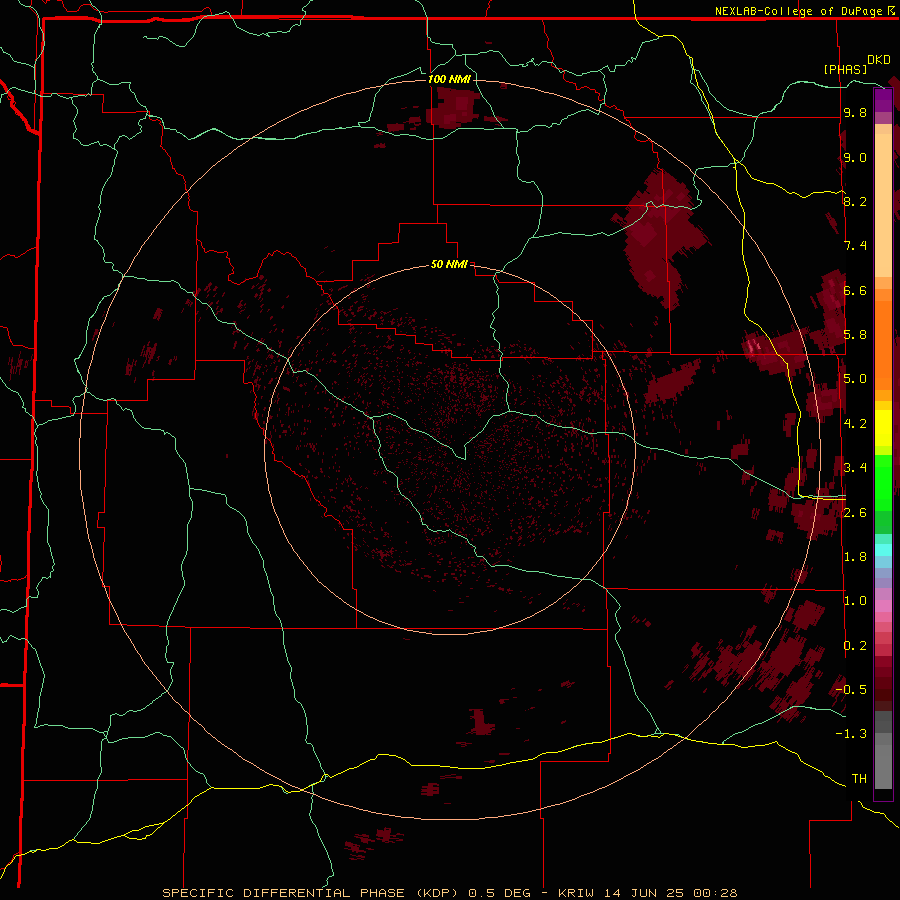Click the 3.4 color scale value

(x=855, y=468)
